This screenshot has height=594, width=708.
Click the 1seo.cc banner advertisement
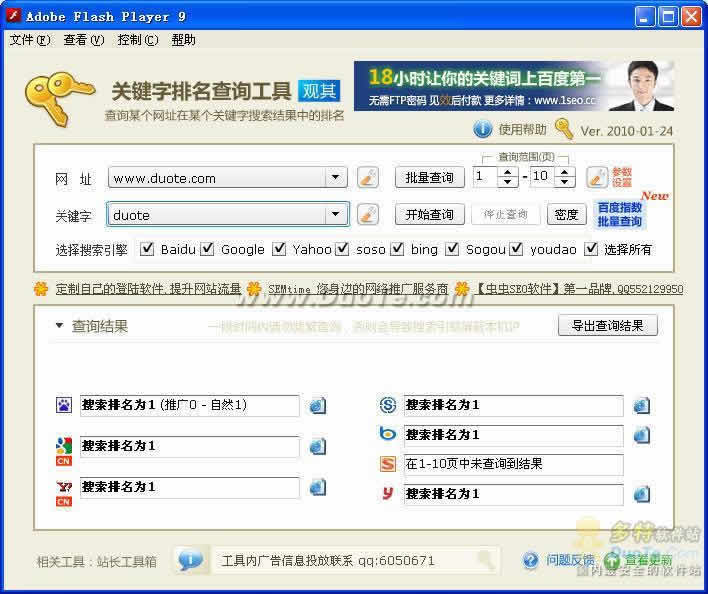point(514,86)
